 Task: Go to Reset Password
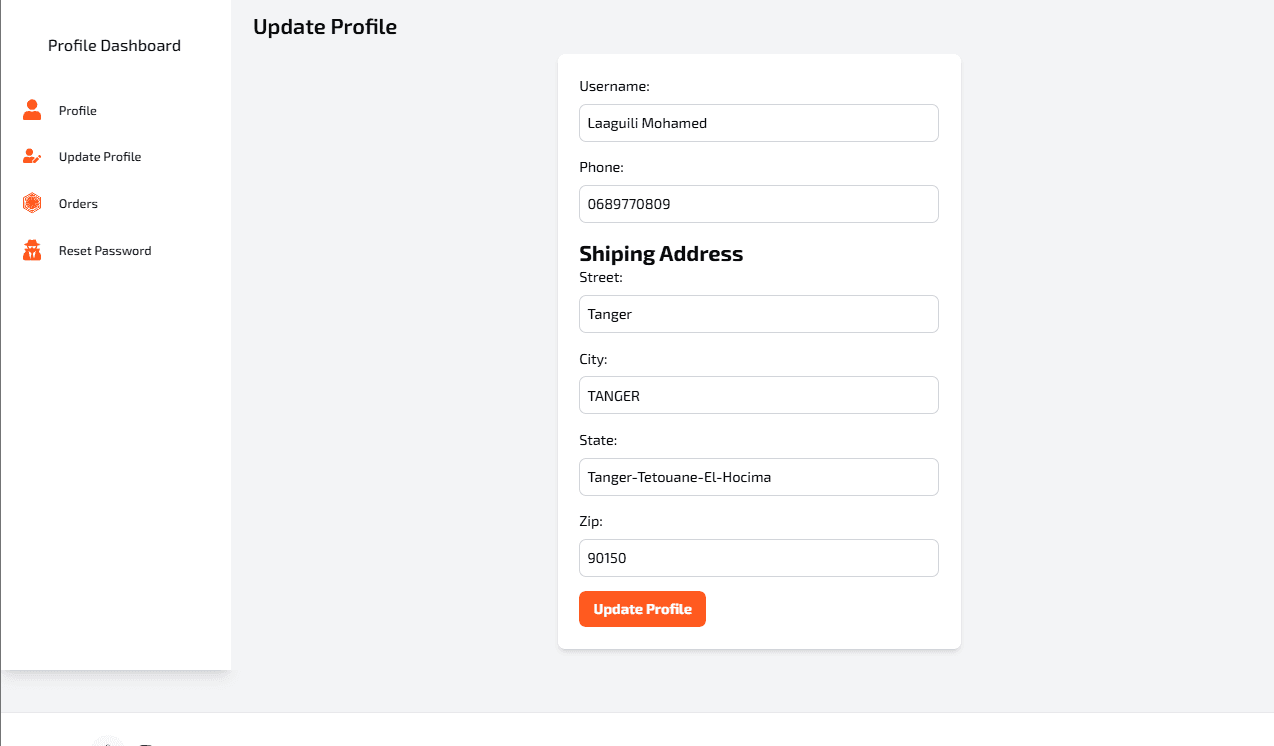[x=106, y=250]
